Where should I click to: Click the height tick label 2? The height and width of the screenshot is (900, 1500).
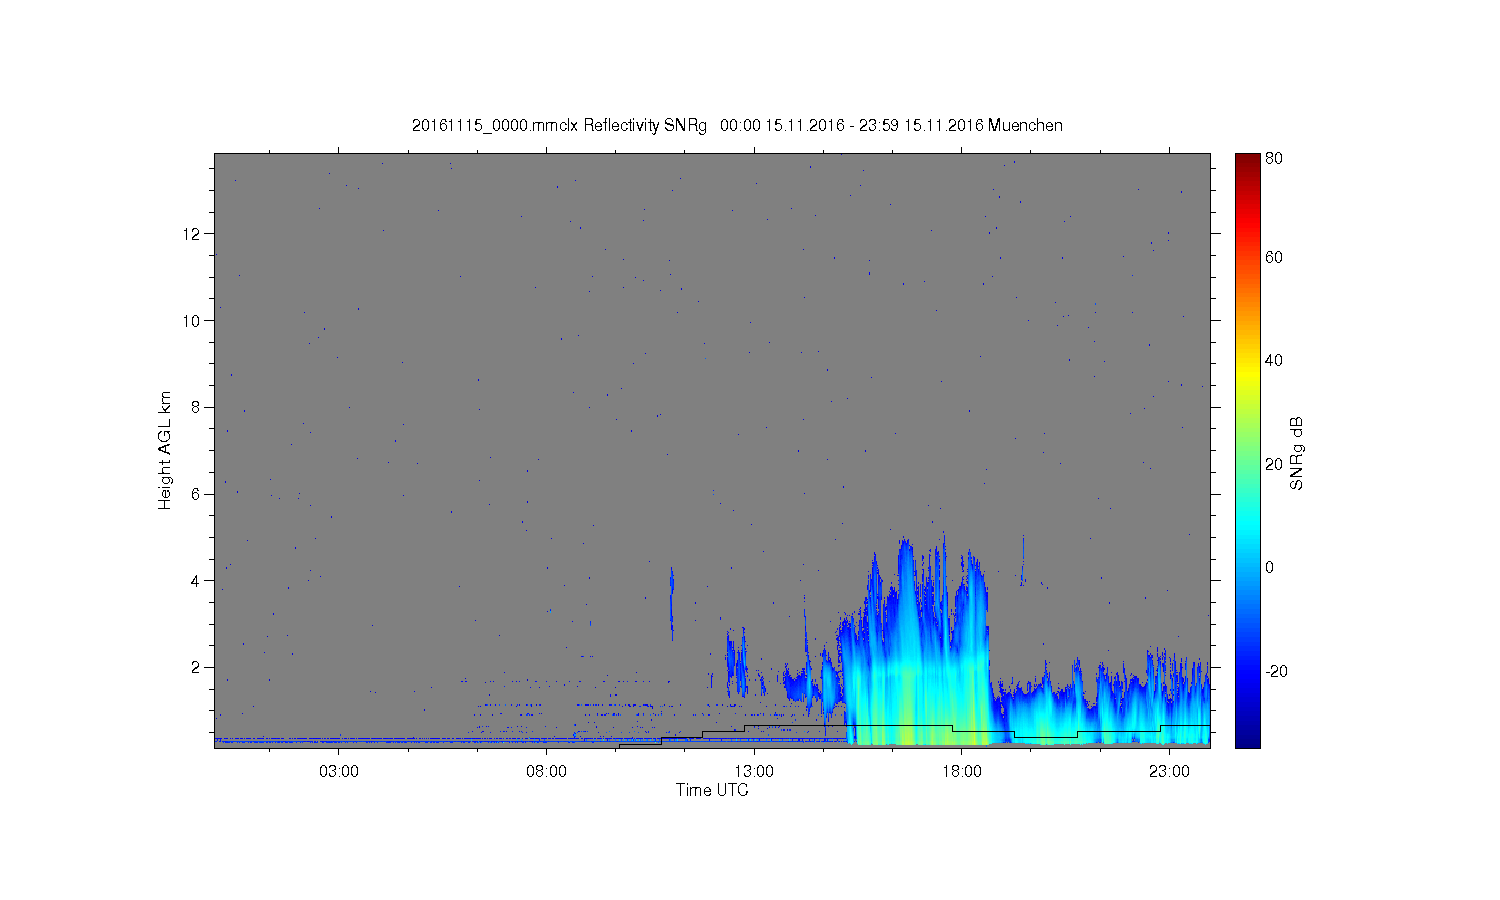[x=196, y=667]
